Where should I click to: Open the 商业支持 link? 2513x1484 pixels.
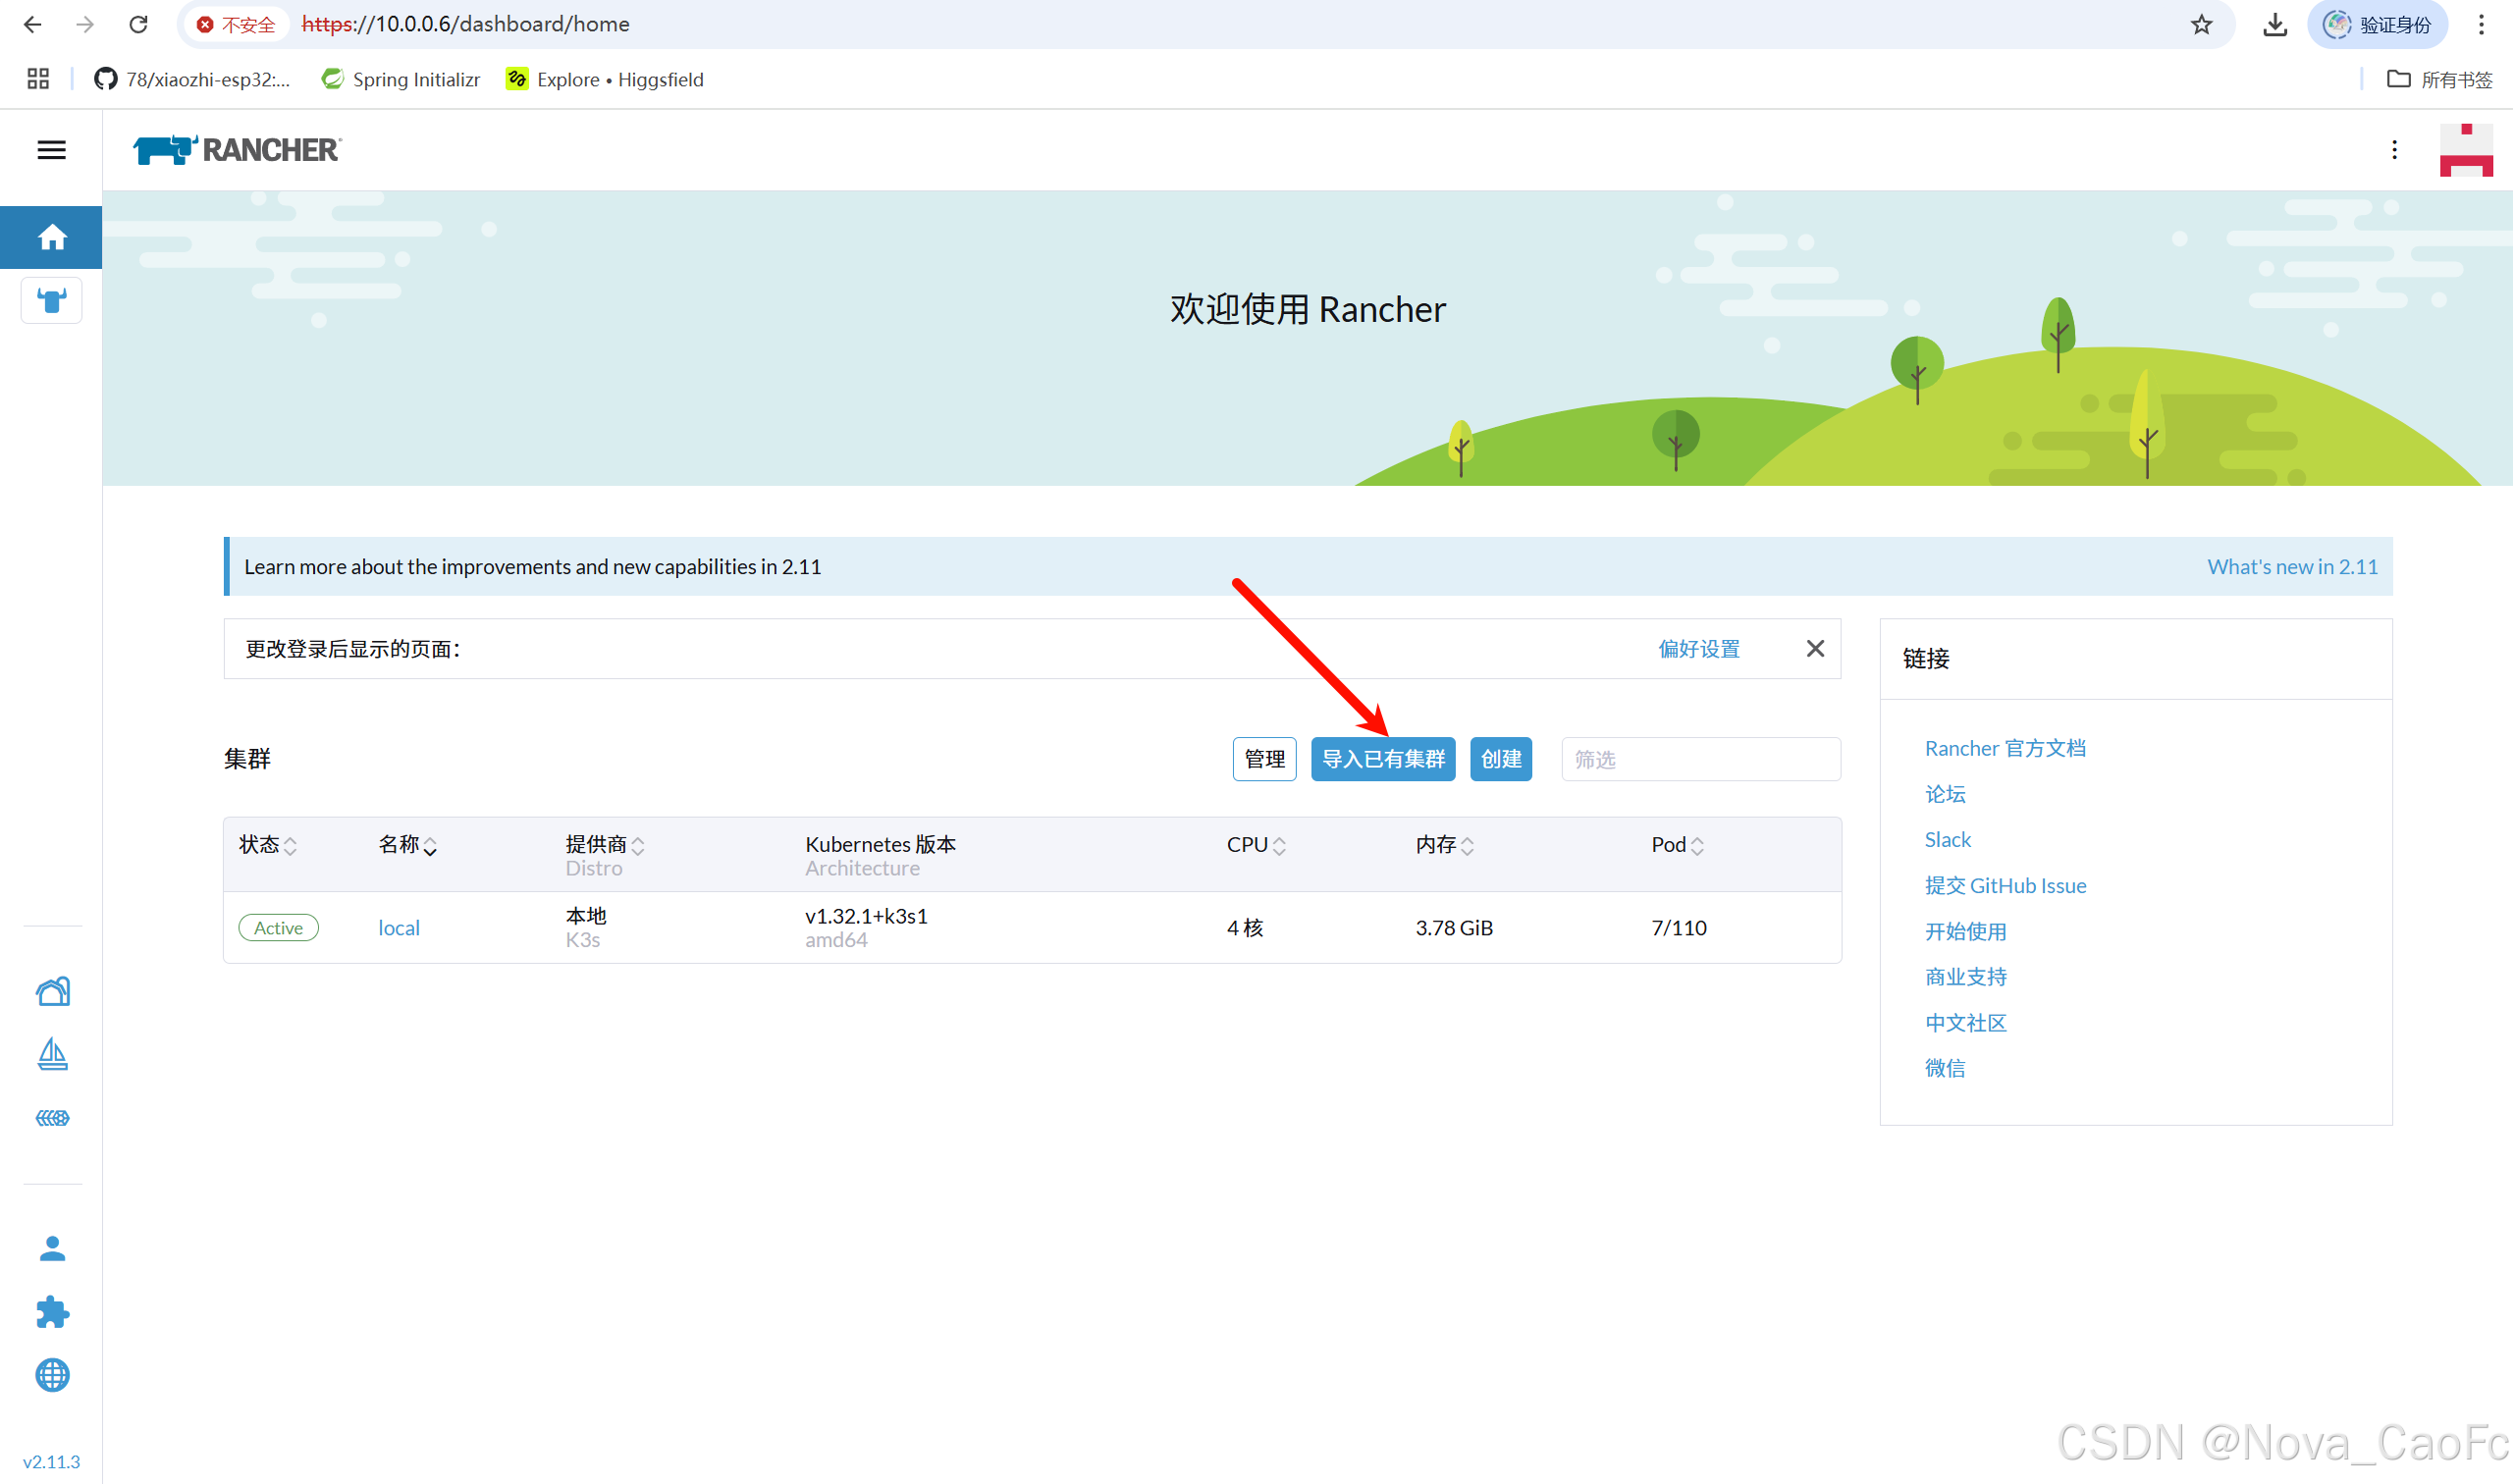click(1965, 977)
